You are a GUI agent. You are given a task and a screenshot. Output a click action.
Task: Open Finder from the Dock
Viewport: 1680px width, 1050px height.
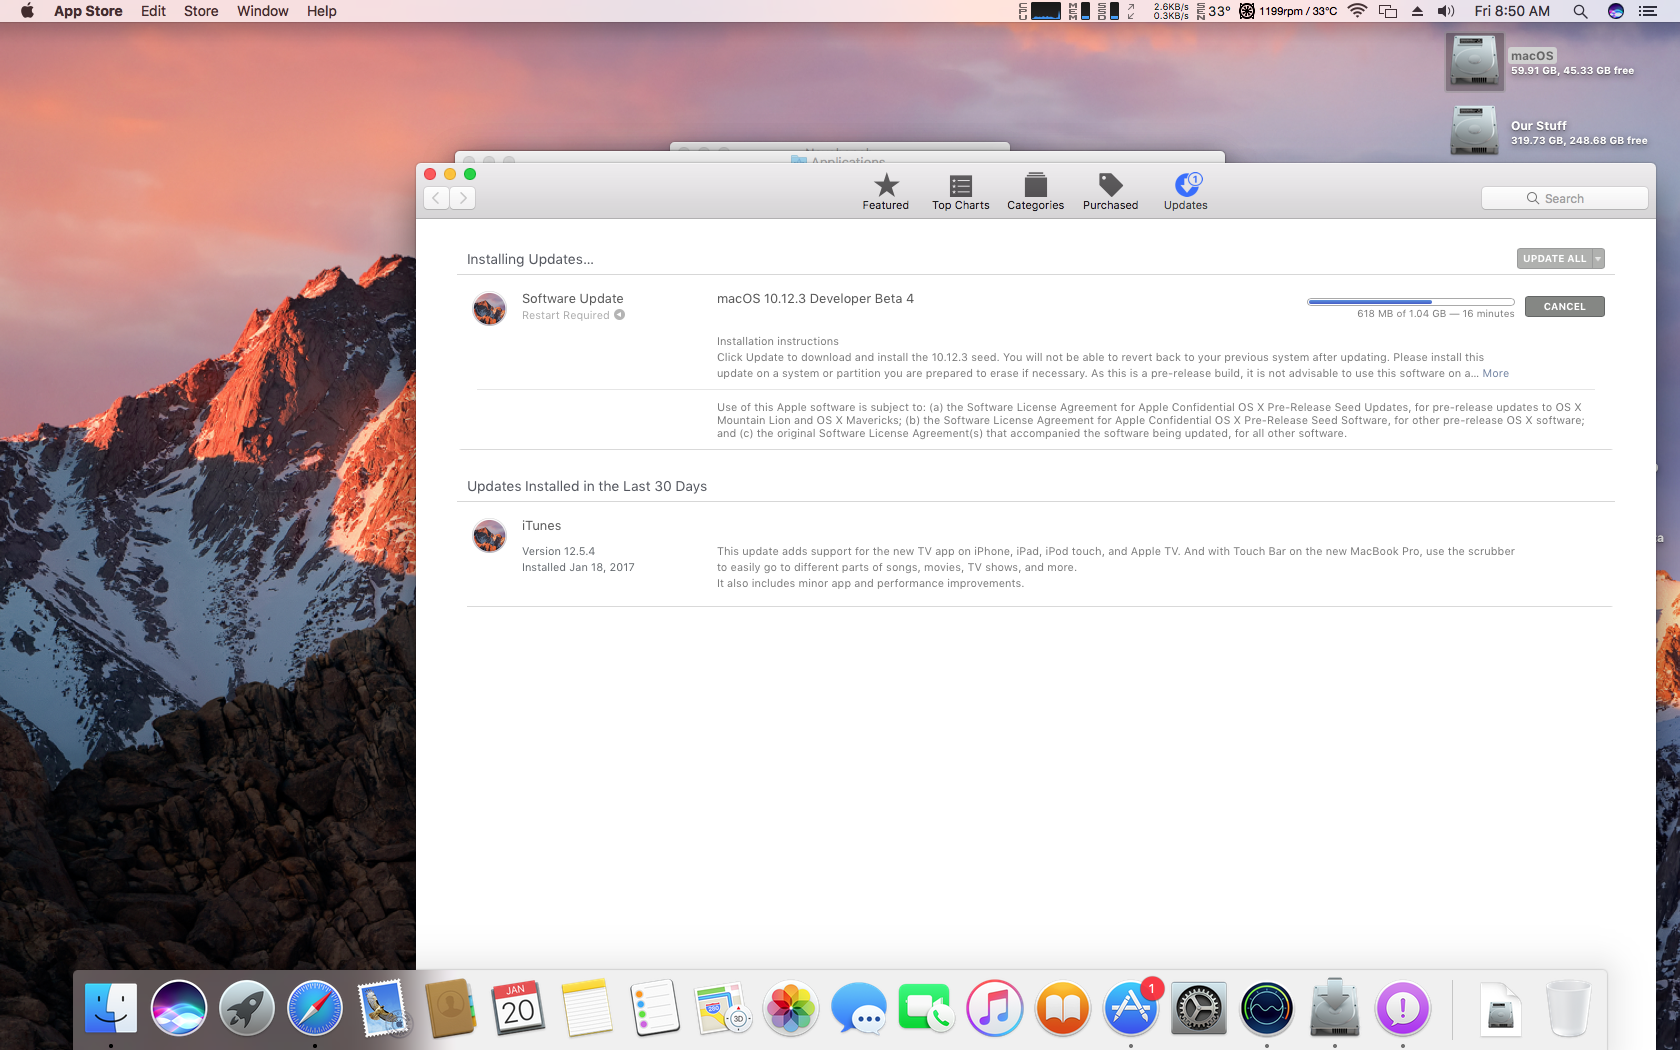point(111,1008)
